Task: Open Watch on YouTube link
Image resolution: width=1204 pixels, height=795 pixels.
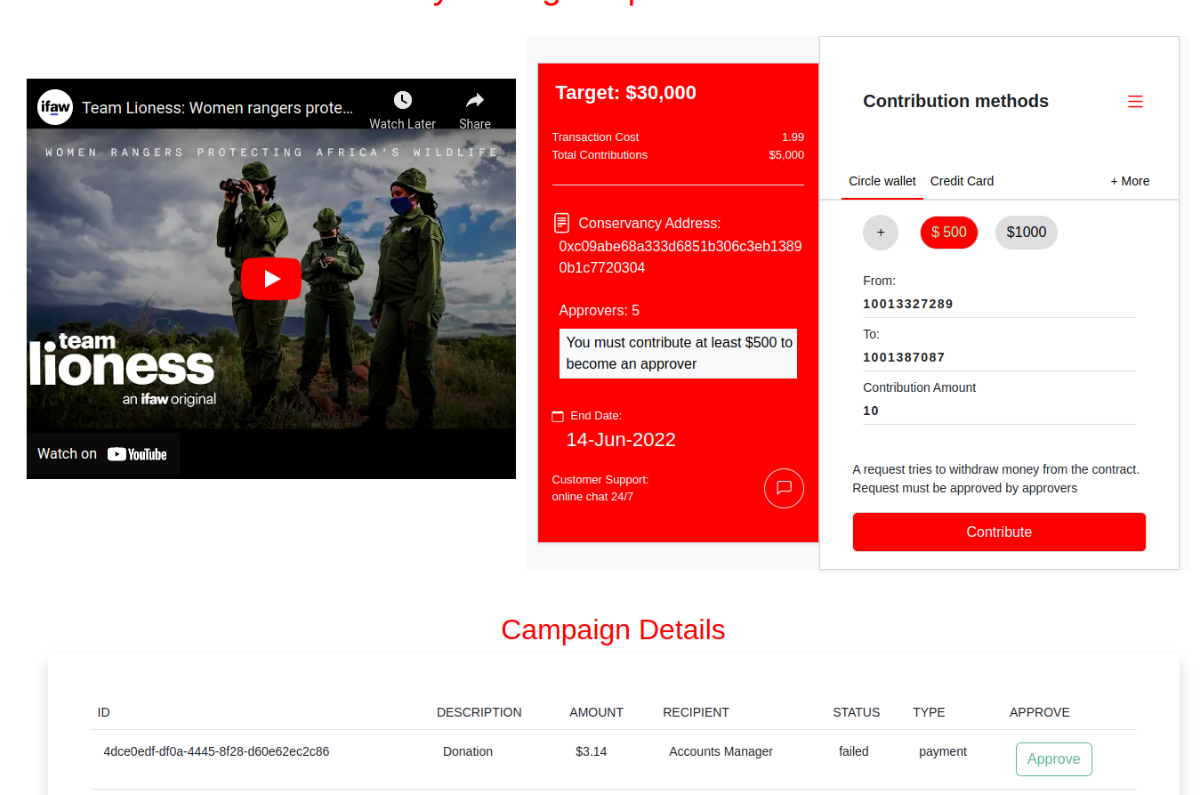Action: tap(102, 454)
